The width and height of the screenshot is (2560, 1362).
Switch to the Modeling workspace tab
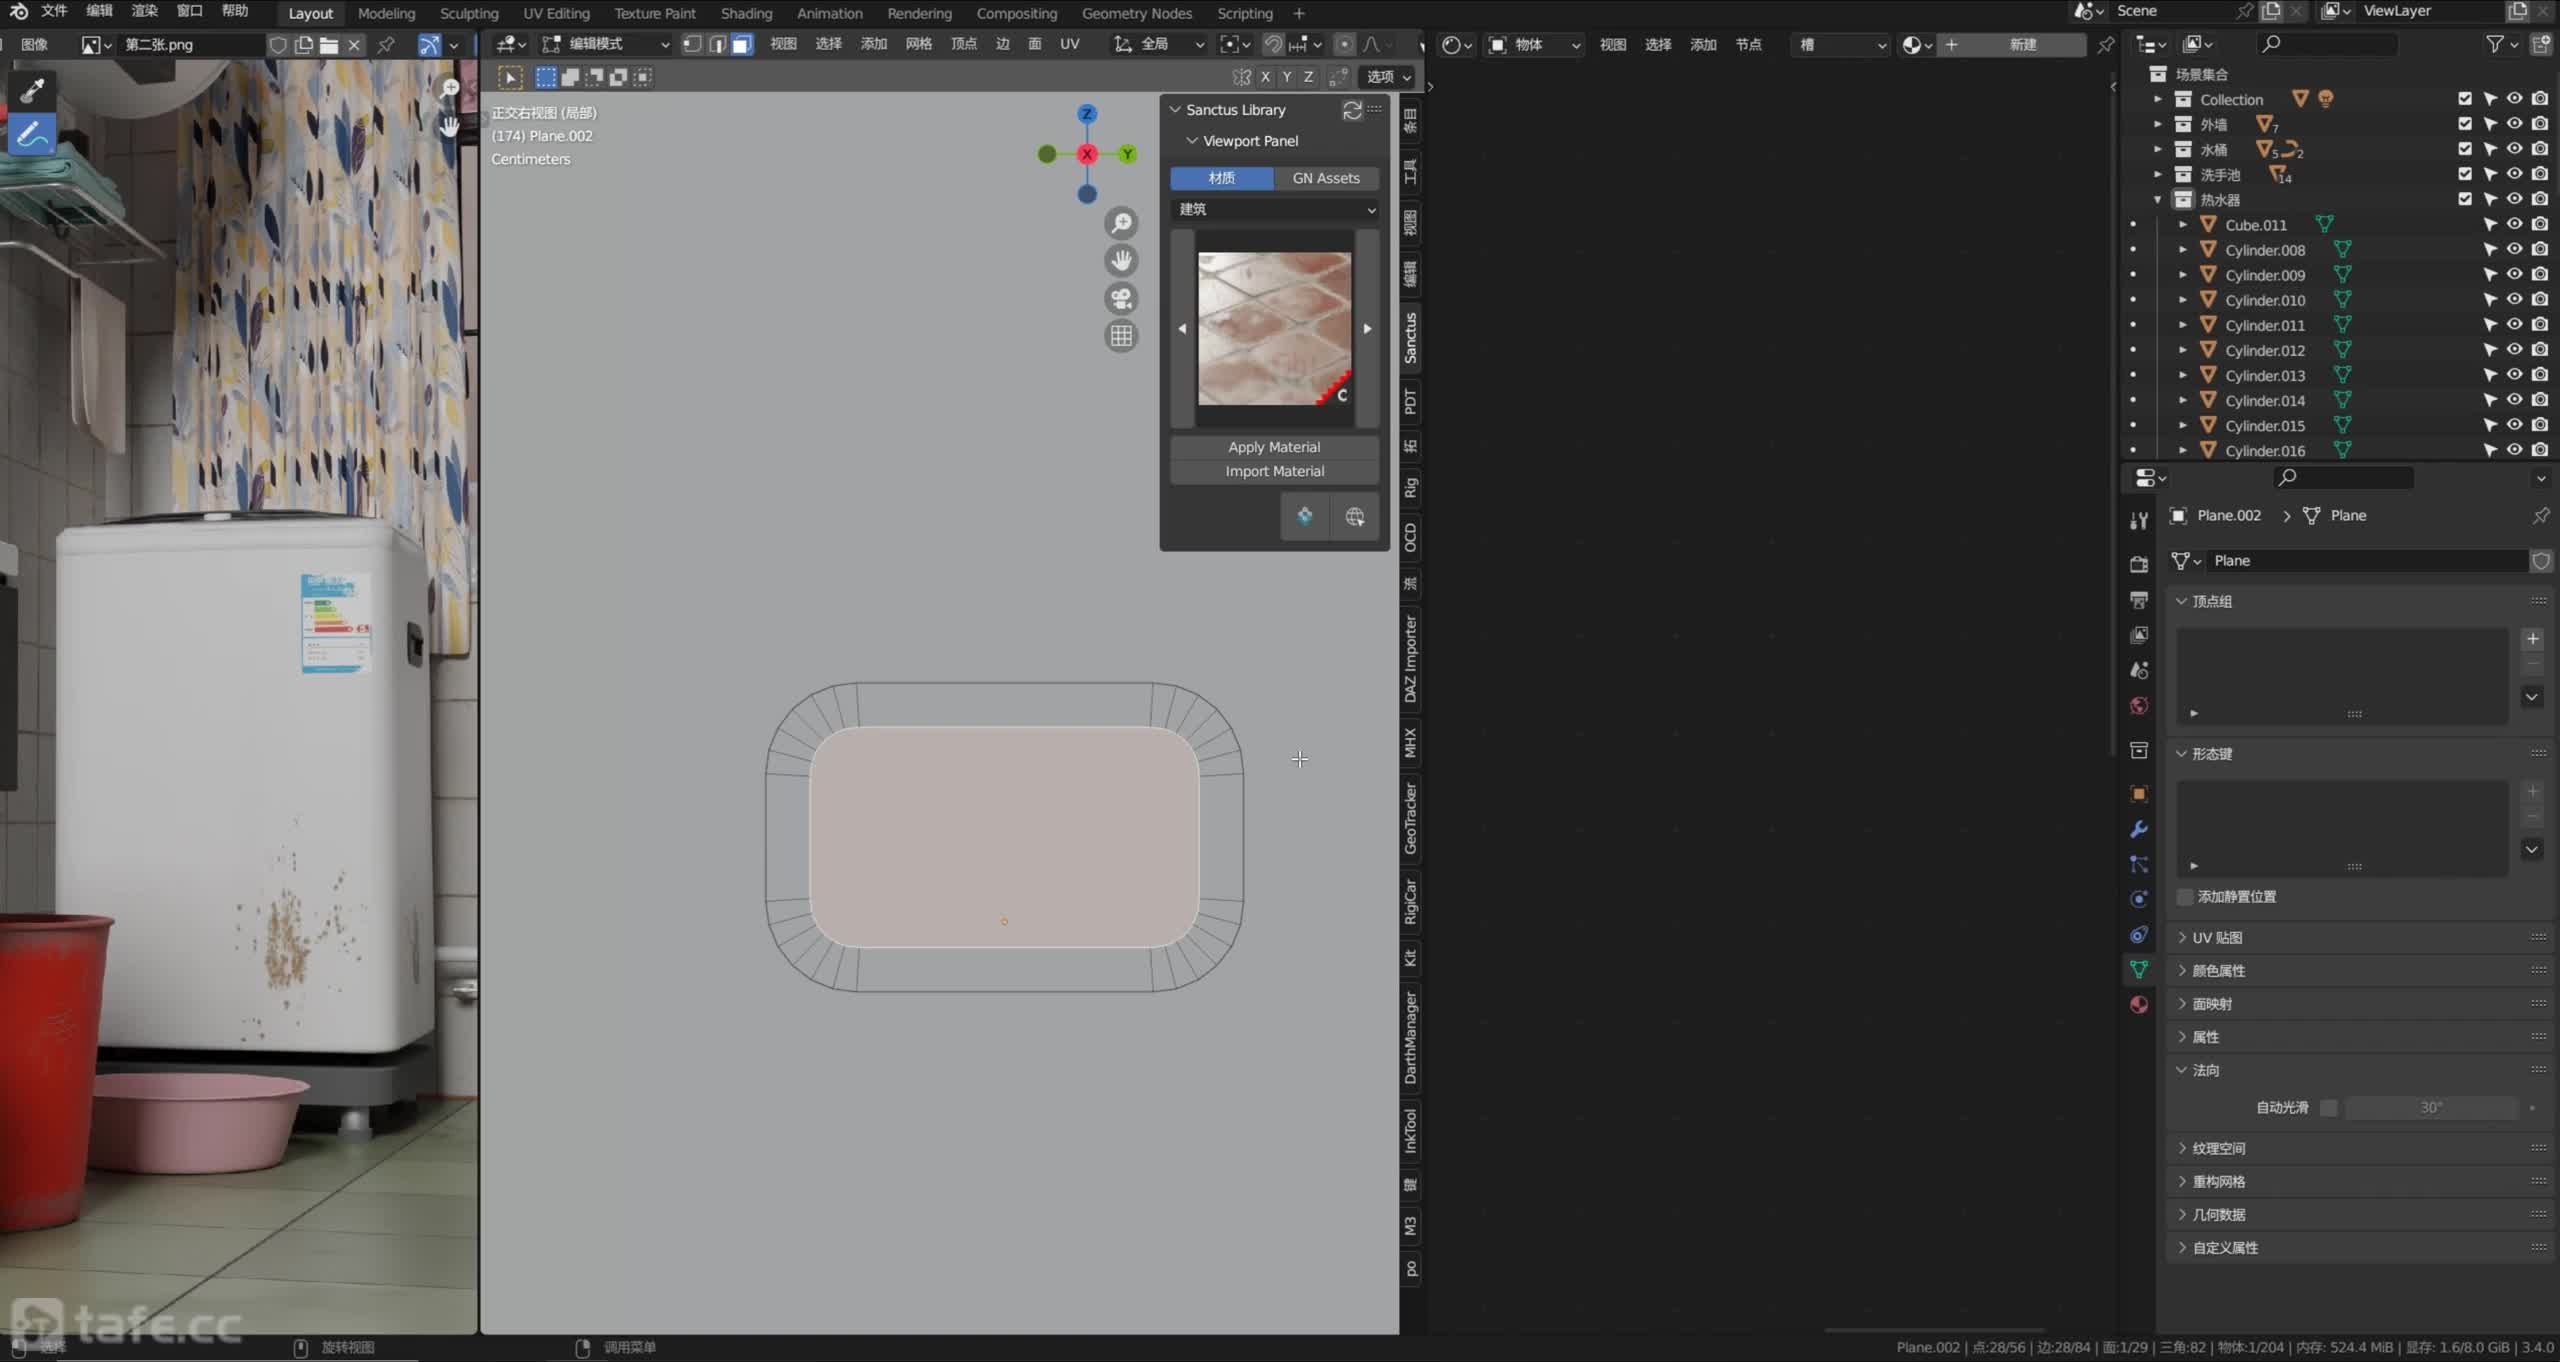click(x=386, y=13)
